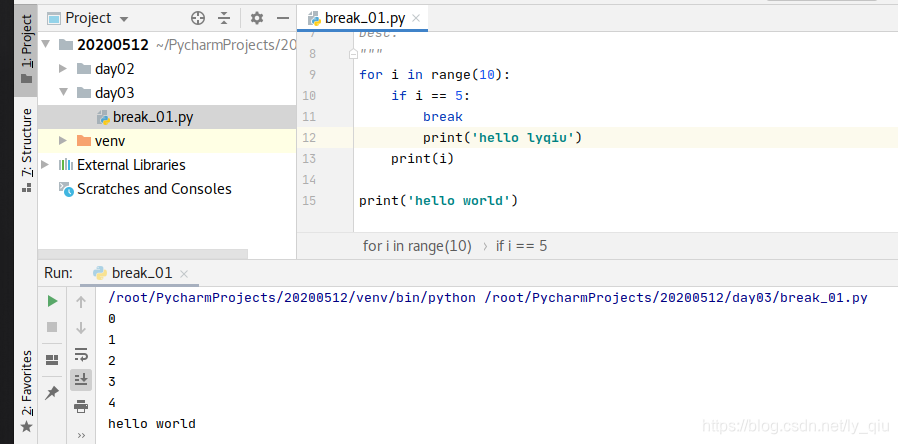Close the break_01.py editor tab

pyautogui.click(x=416, y=18)
